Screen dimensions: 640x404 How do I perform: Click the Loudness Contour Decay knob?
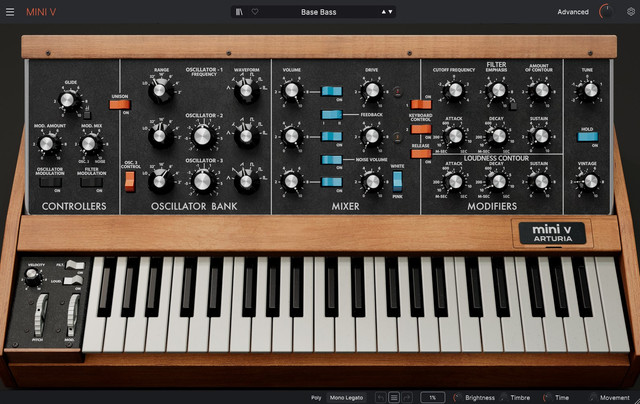498,181
